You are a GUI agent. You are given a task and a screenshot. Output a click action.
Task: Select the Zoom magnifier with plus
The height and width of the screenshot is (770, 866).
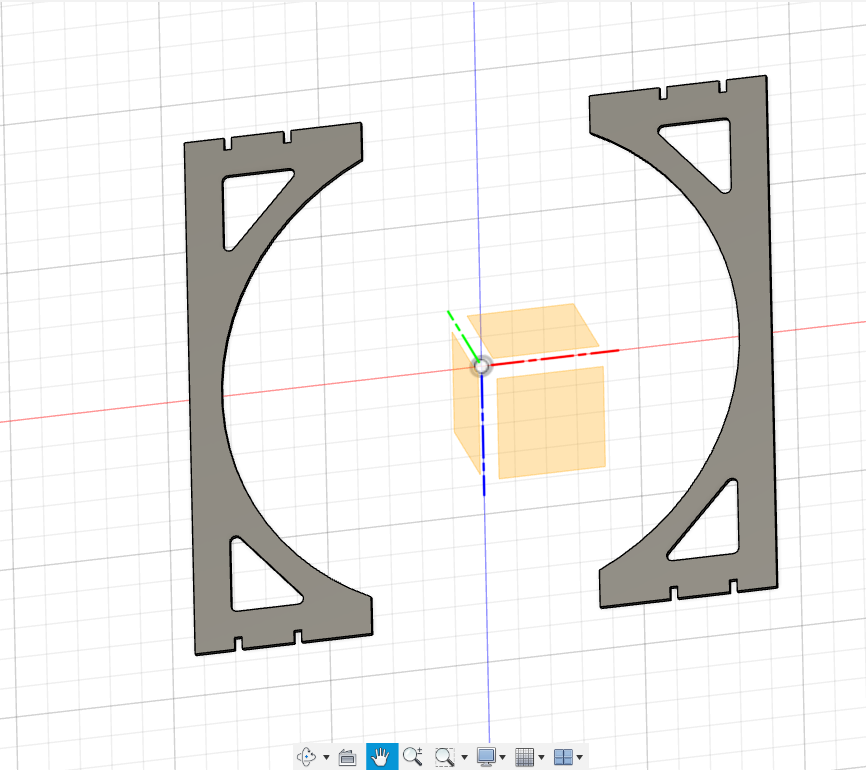[x=413, y=757]
